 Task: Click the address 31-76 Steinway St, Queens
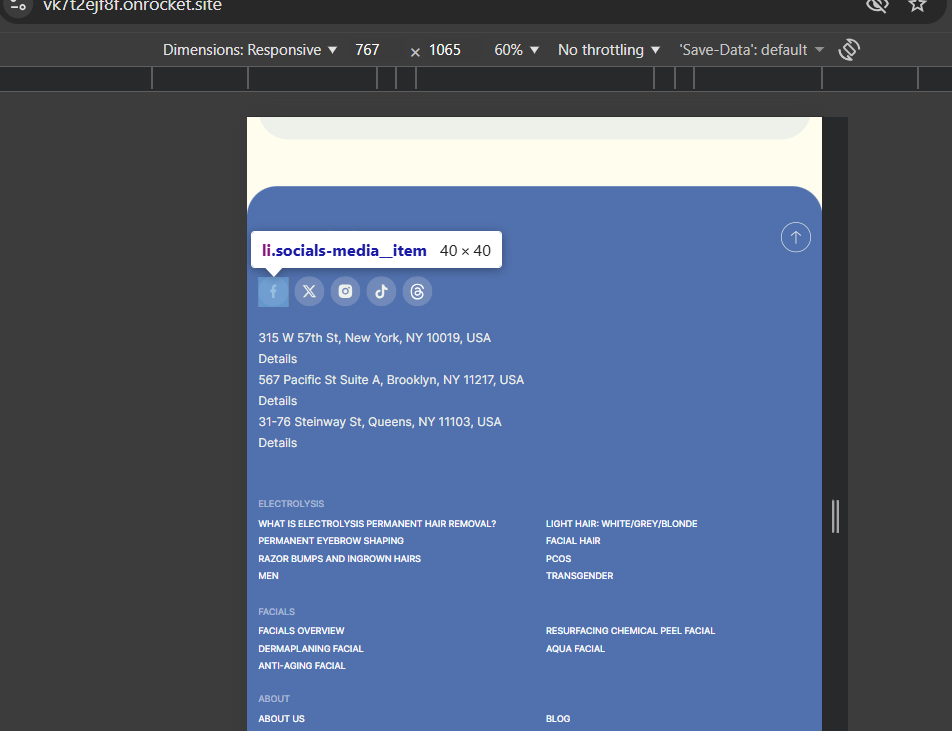click(x=380, y=421)
